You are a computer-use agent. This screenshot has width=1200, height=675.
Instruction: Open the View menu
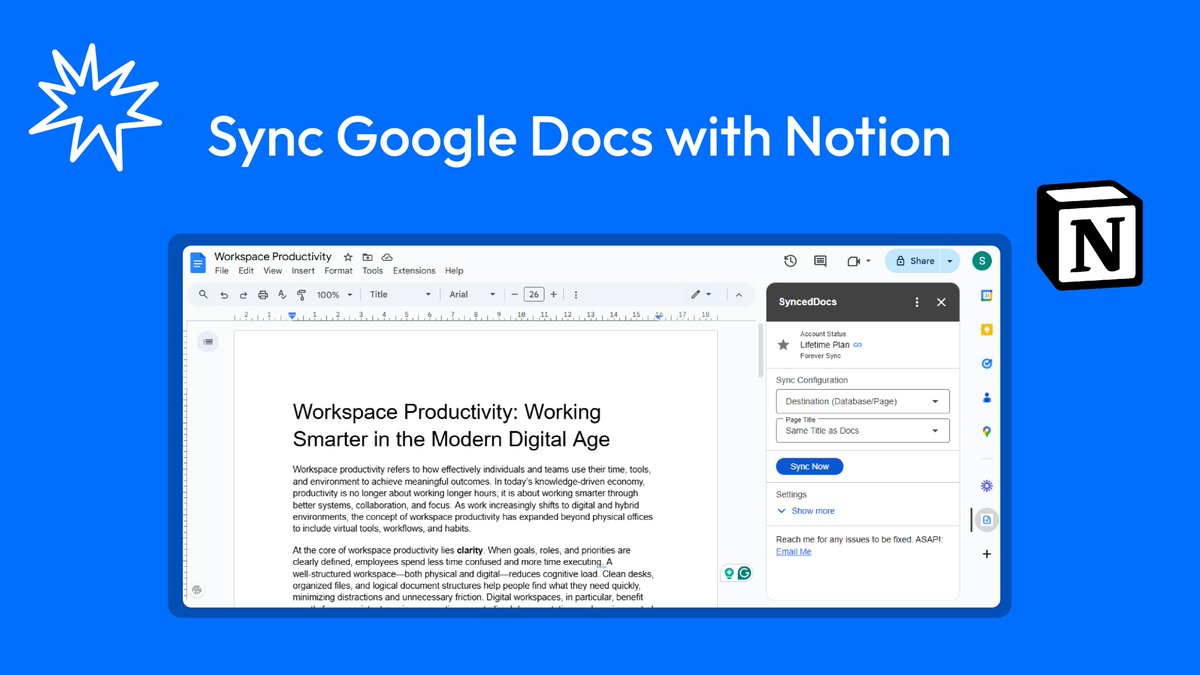273,271
